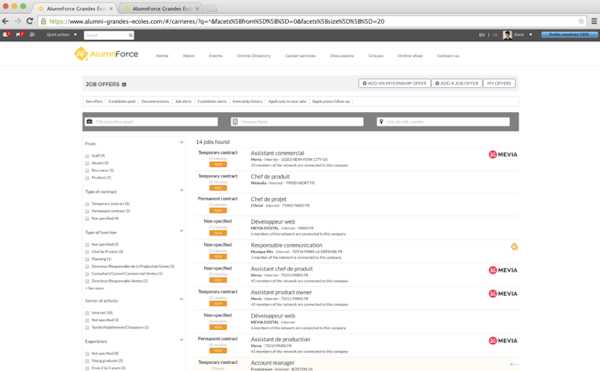Viewport: 600px width, 371px height.
Task: Click ADD AN INTERNSHIP OFFER button
Action: tap(395, 83)
